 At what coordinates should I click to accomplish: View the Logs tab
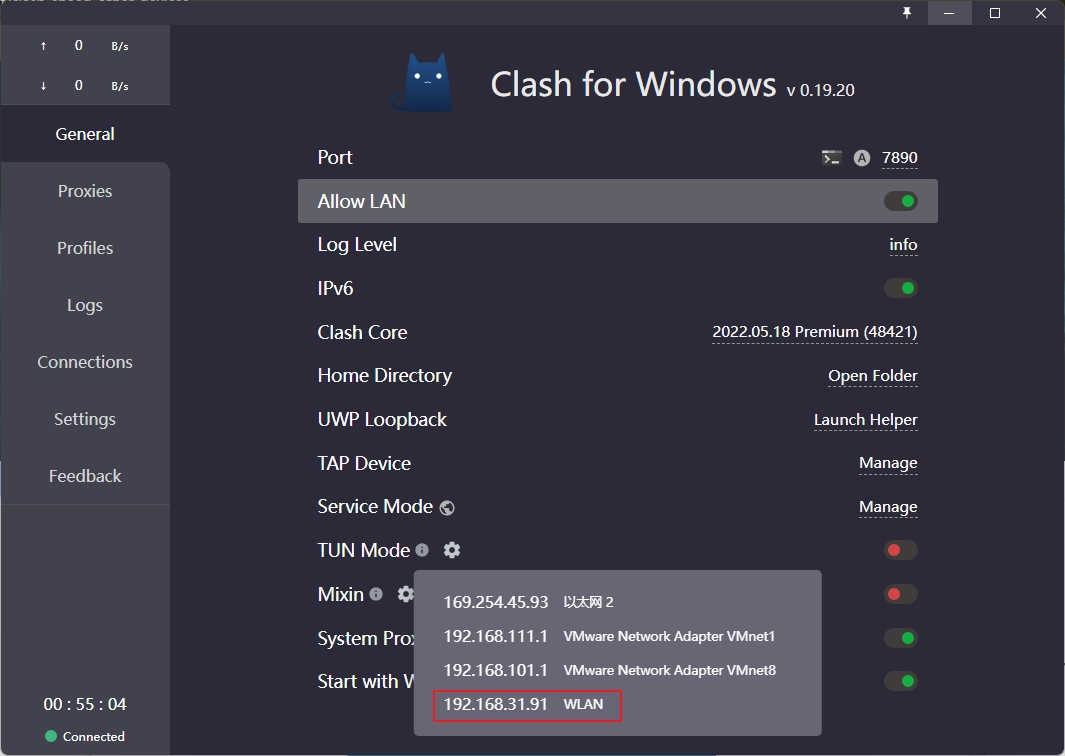85,305
